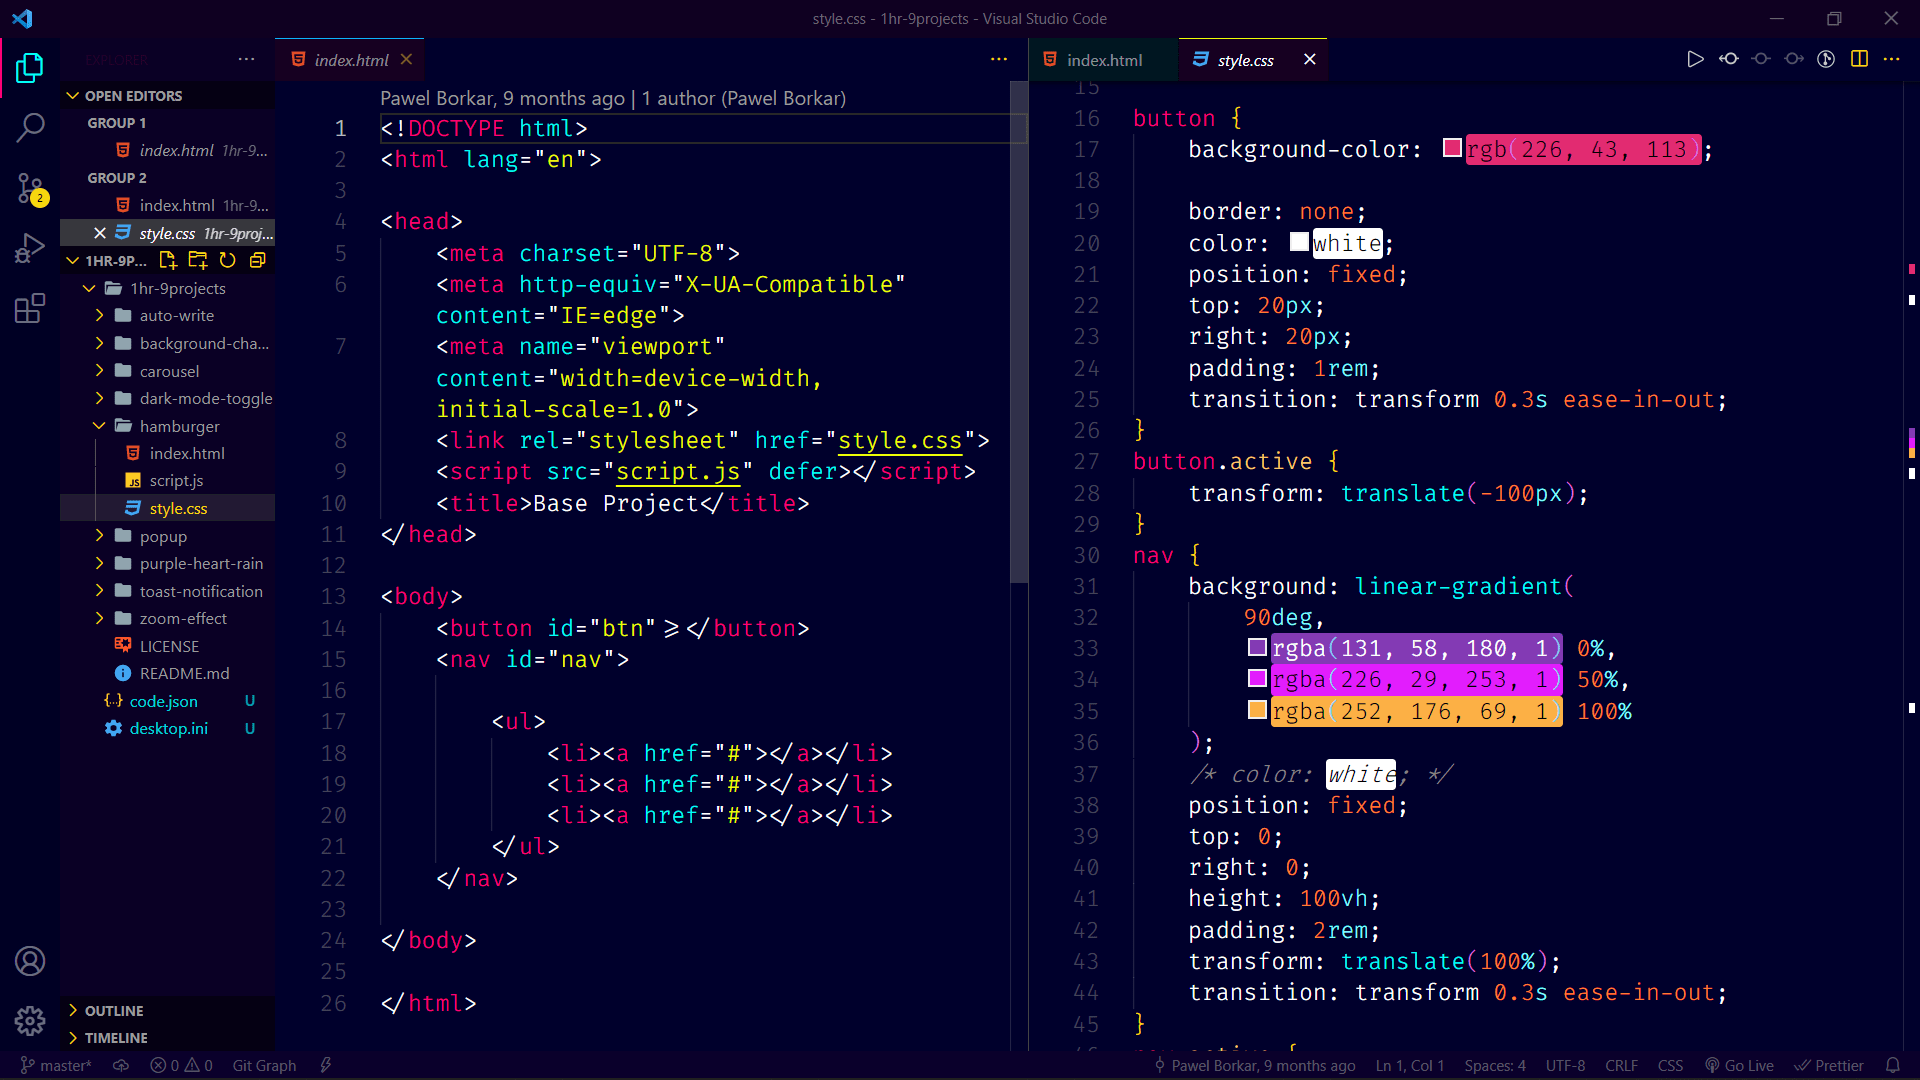Run the code with the Run button
This screenshot has height=1080, width=1920.
tap(1694, 59)
